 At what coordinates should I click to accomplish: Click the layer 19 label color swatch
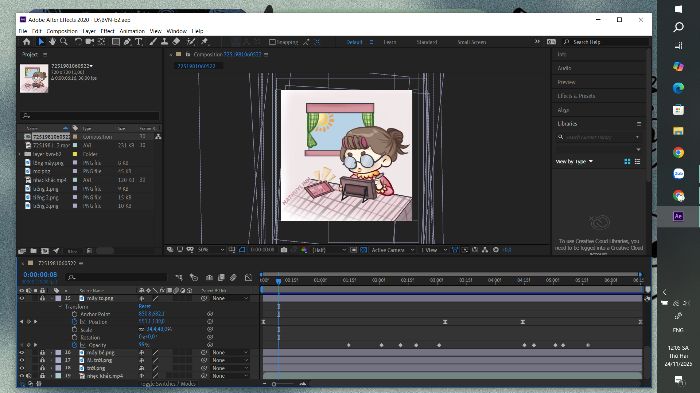tap(58, 376)
